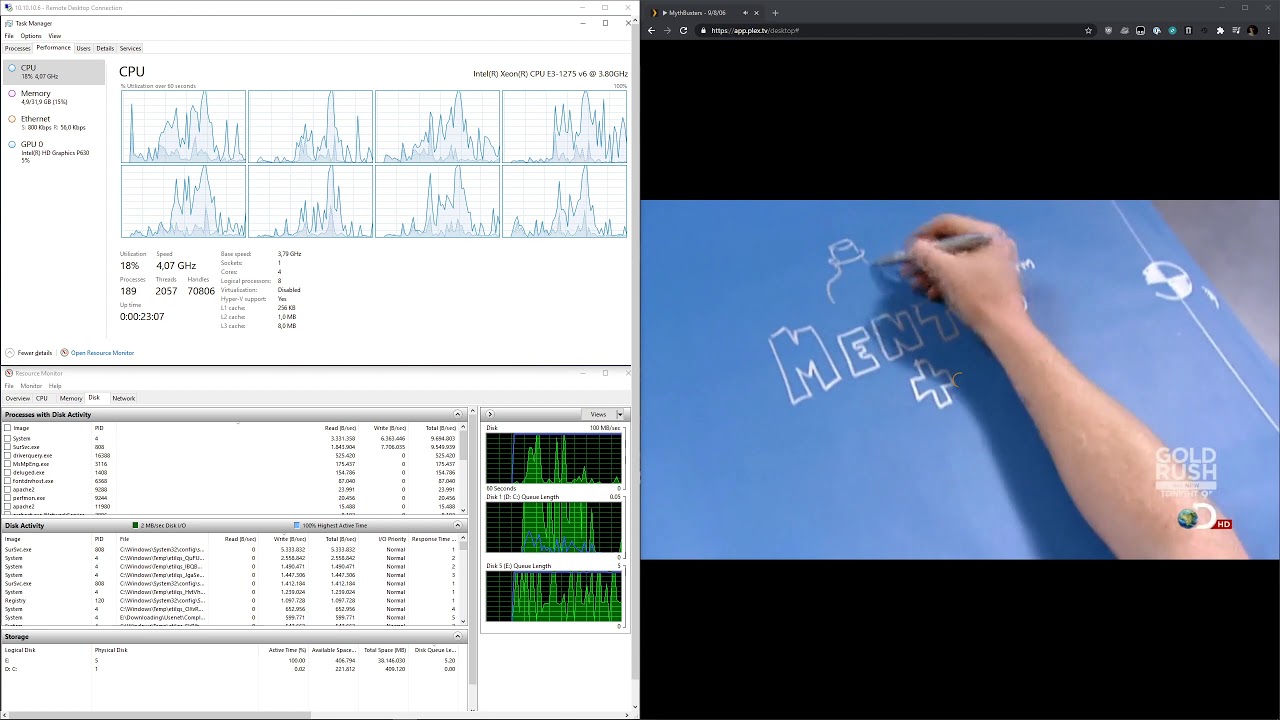
Task: Check the box for SurSvc.exe process
Action: coord(8,447)
